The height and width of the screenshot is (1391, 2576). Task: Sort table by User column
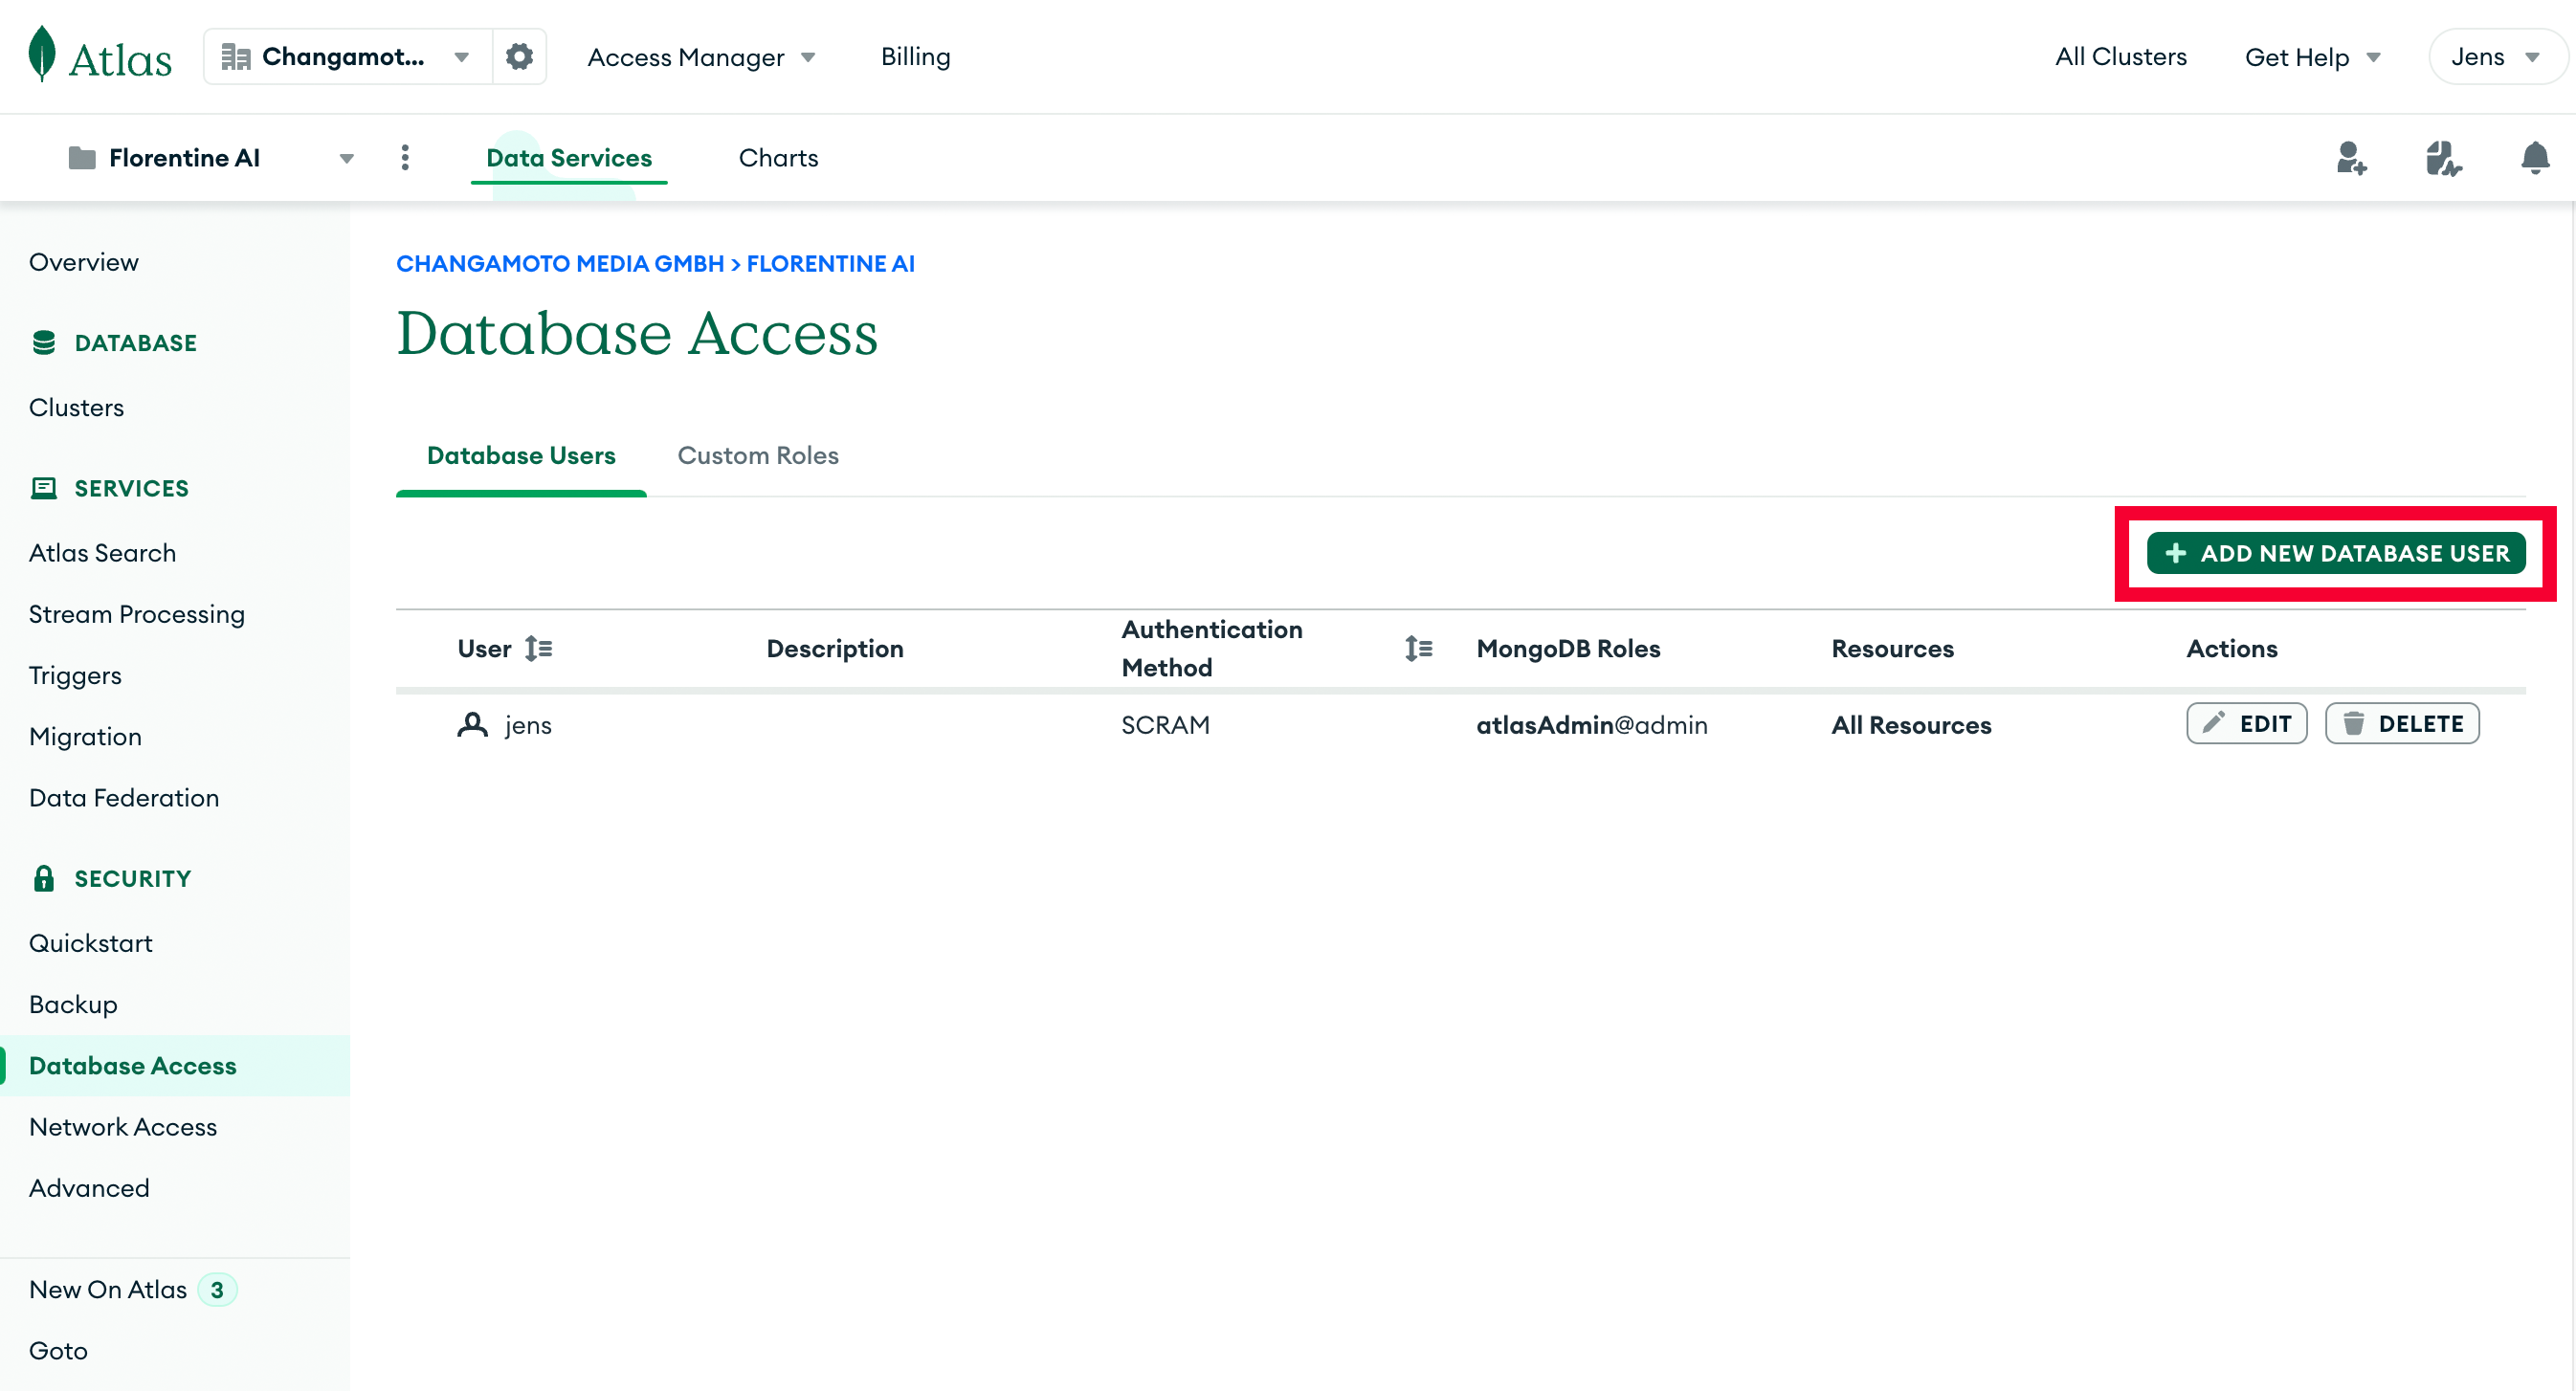coord(538,649)
